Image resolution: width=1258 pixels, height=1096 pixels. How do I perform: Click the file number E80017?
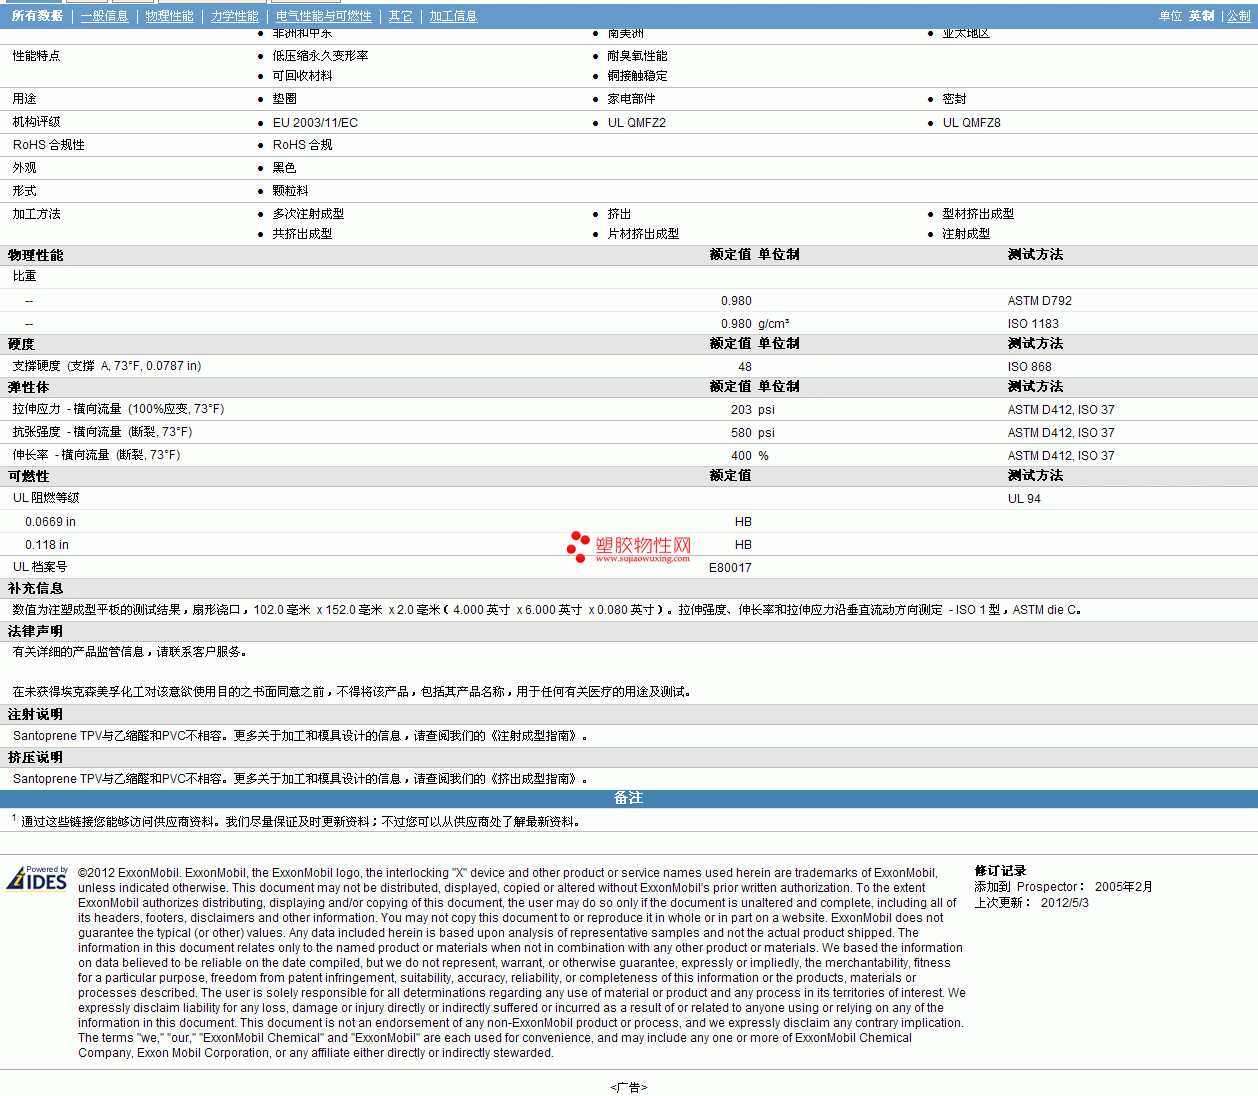[x=730, y=568]
